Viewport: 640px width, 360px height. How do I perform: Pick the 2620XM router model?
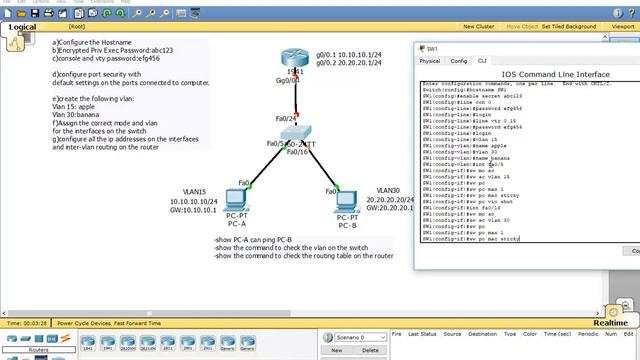pyautogui.click(x=128, y=343)
